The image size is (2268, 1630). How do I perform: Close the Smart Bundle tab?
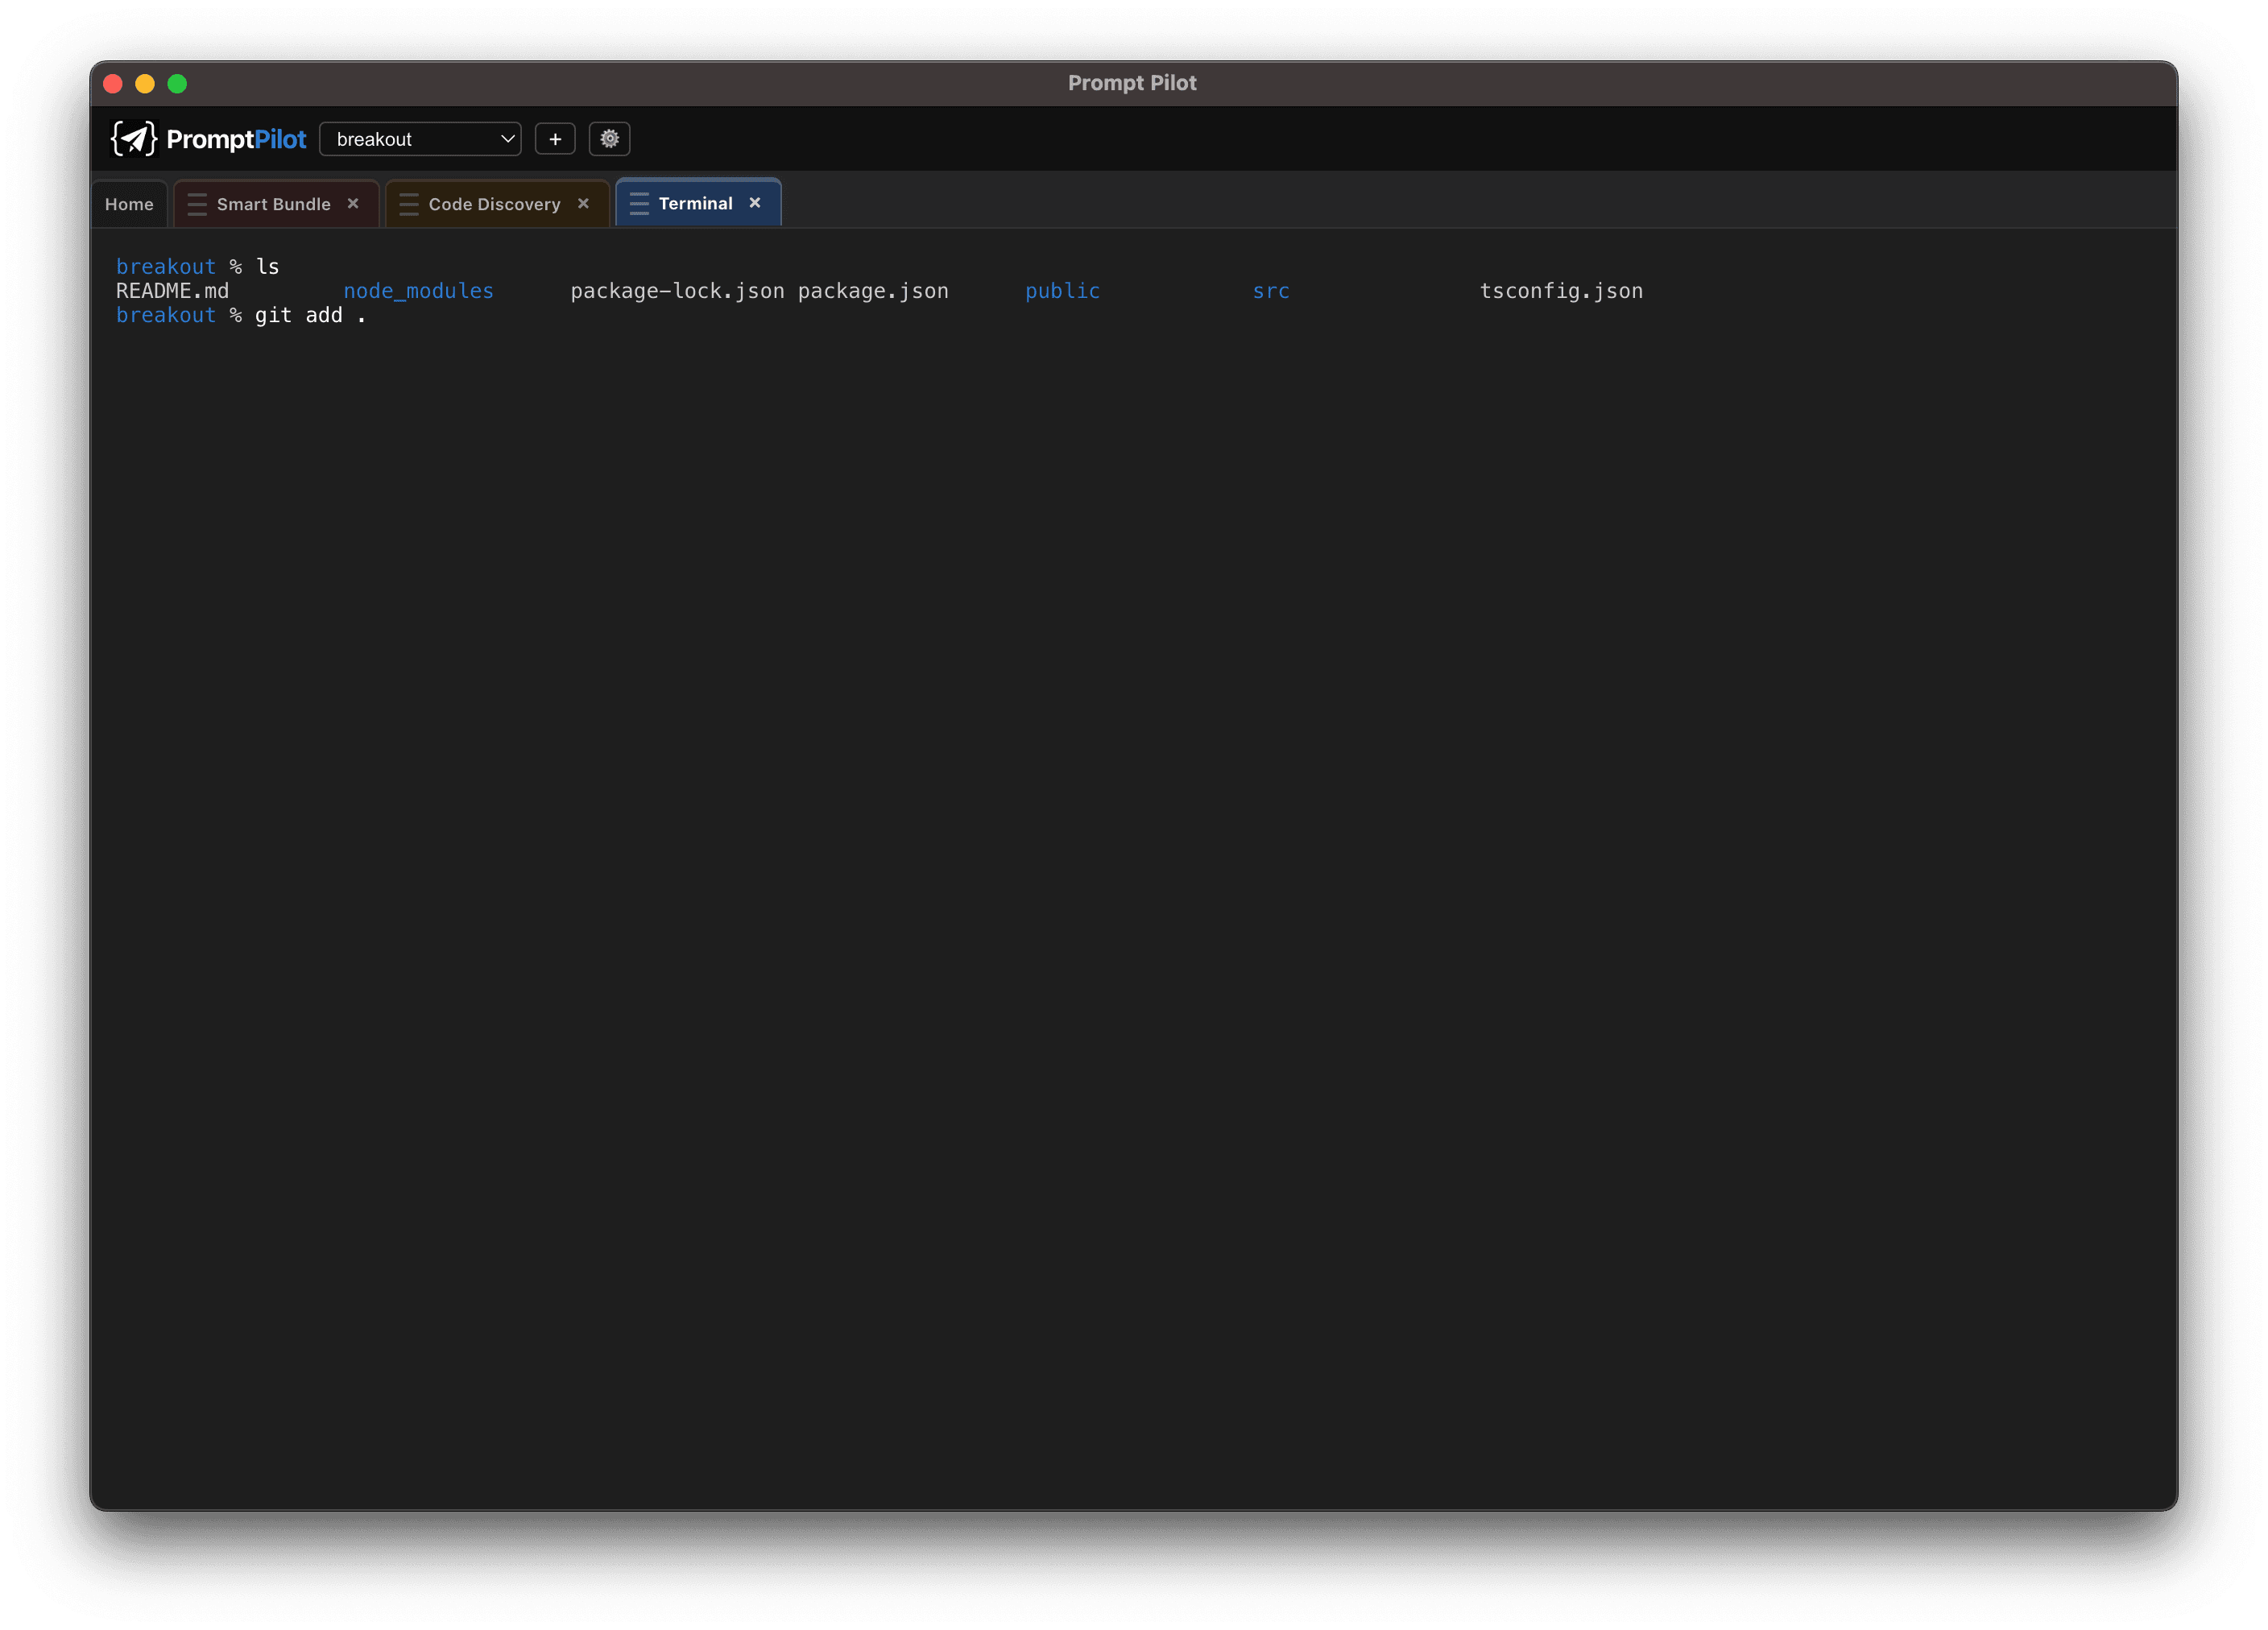pos(353,204)
